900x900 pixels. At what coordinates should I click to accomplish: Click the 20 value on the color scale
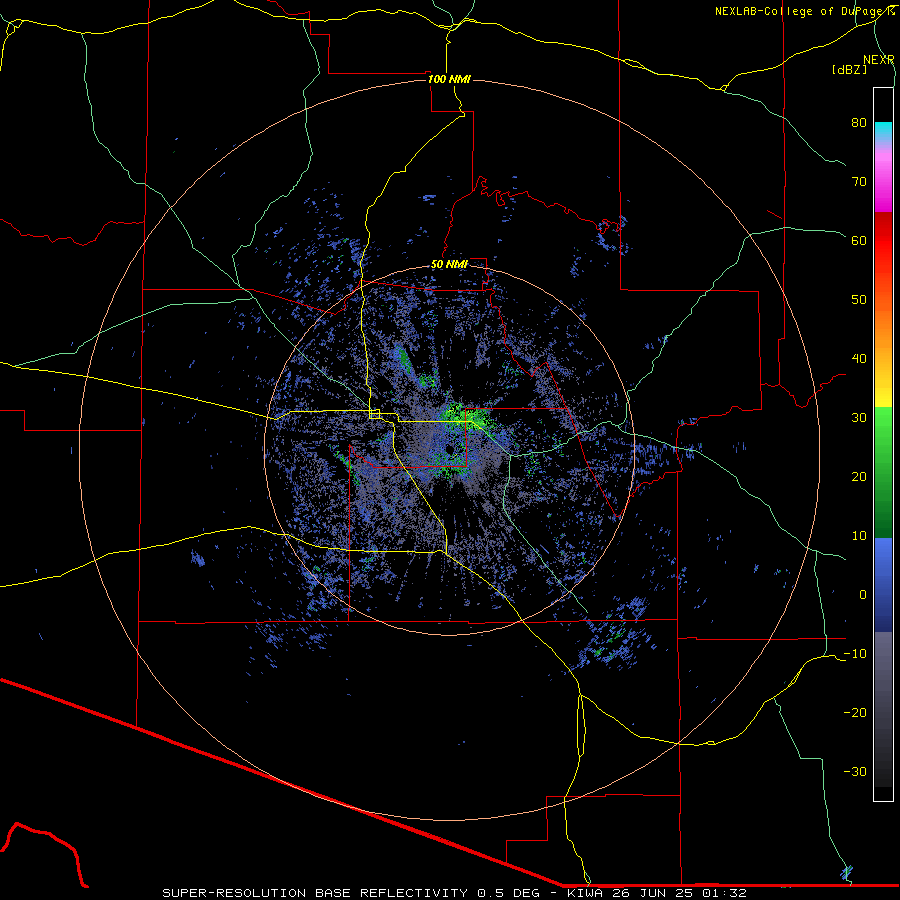pyautogui.click(x=859, y=476)
